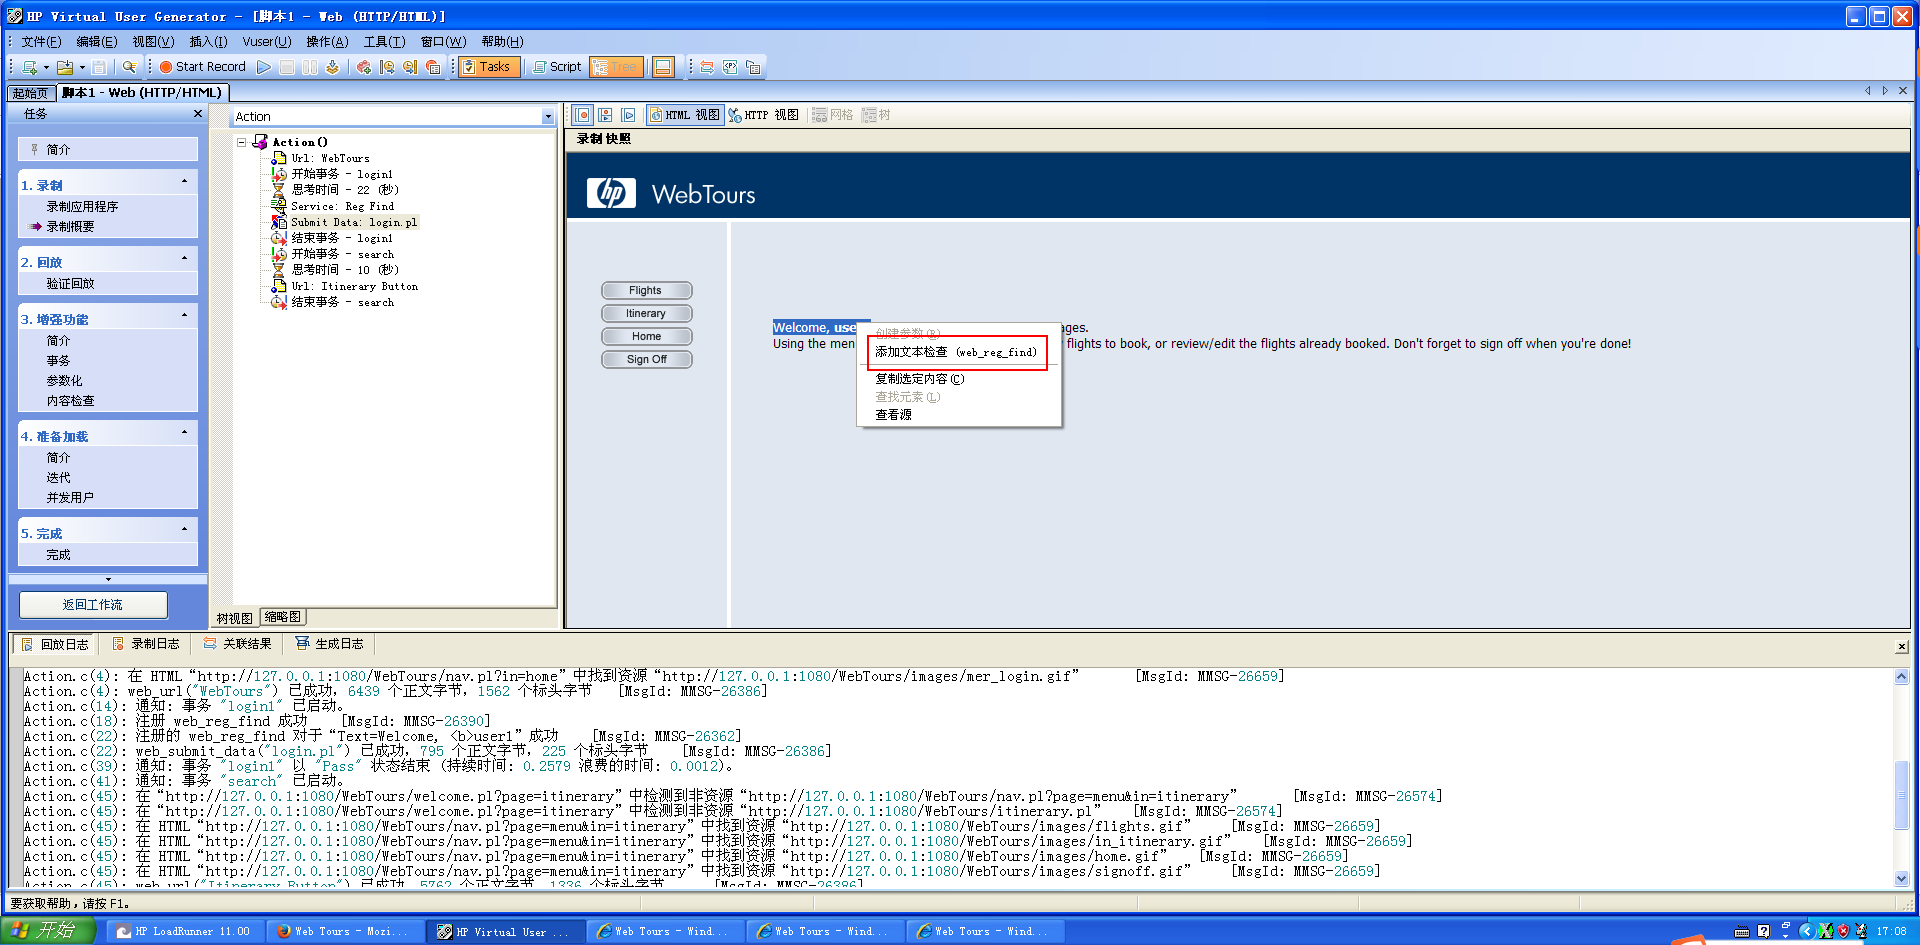Select 添加文本检查 (web_reg_find) menu entry
The image size is (1920, 945).
tap(955, 352)
